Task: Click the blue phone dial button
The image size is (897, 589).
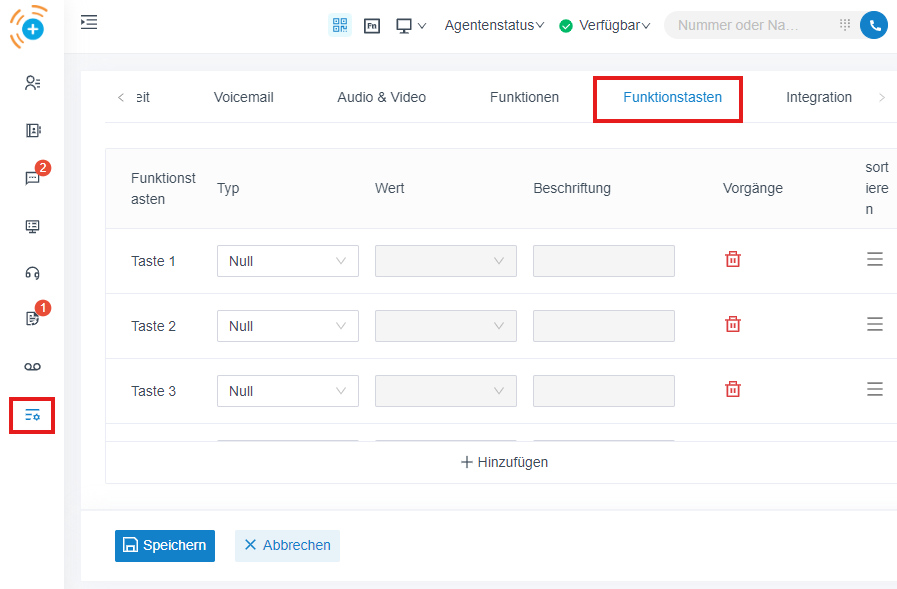Action: tap(873, 25)
